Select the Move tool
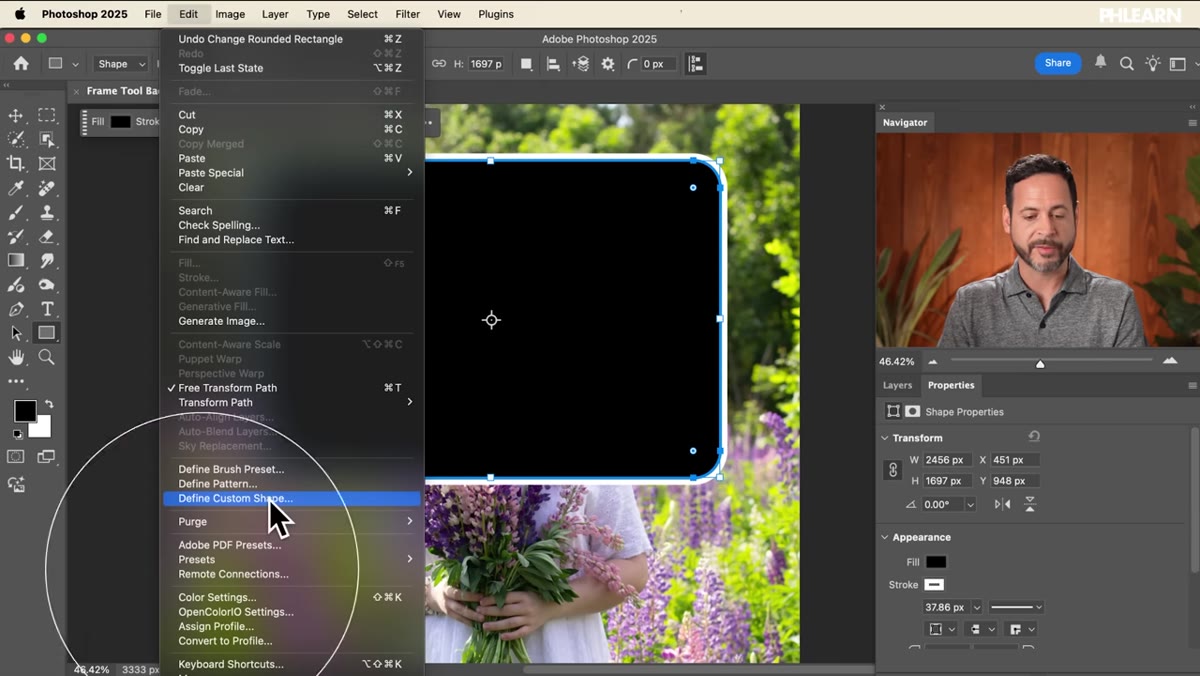 pyautogui.click(x=16, y=116)
